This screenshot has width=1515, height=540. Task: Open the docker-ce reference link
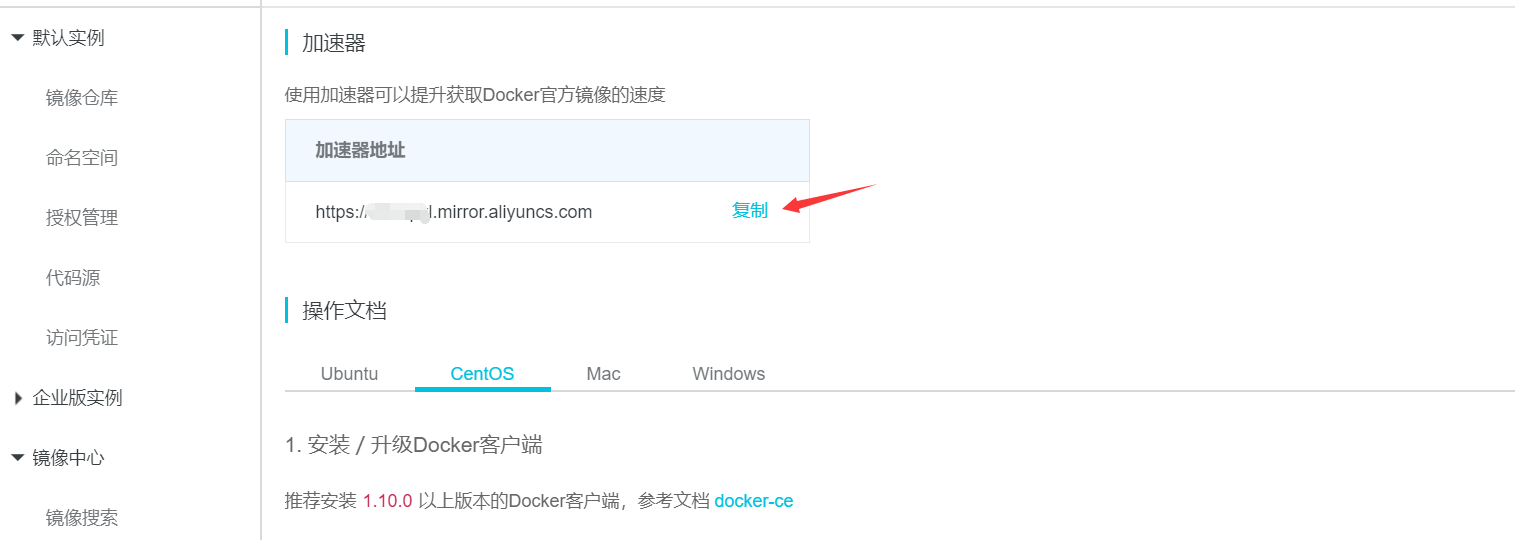point(754,501)
